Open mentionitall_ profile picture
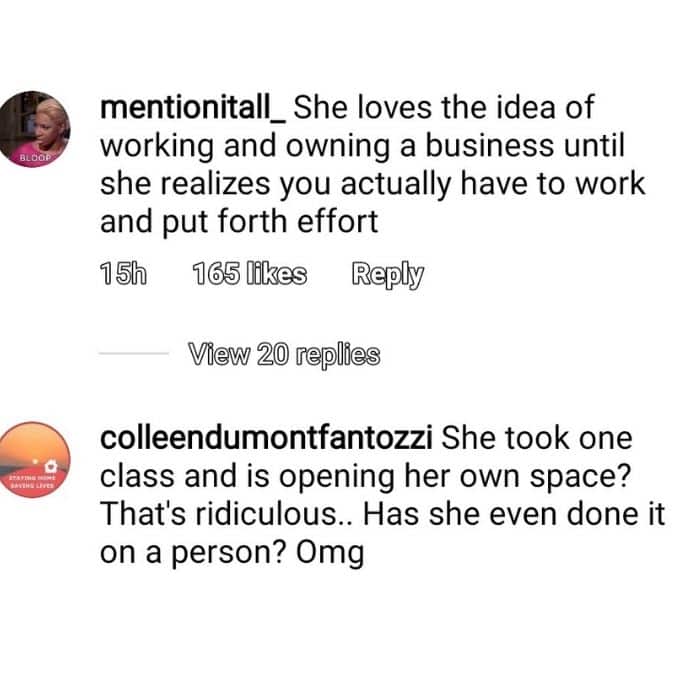 (x=34, y=129)
